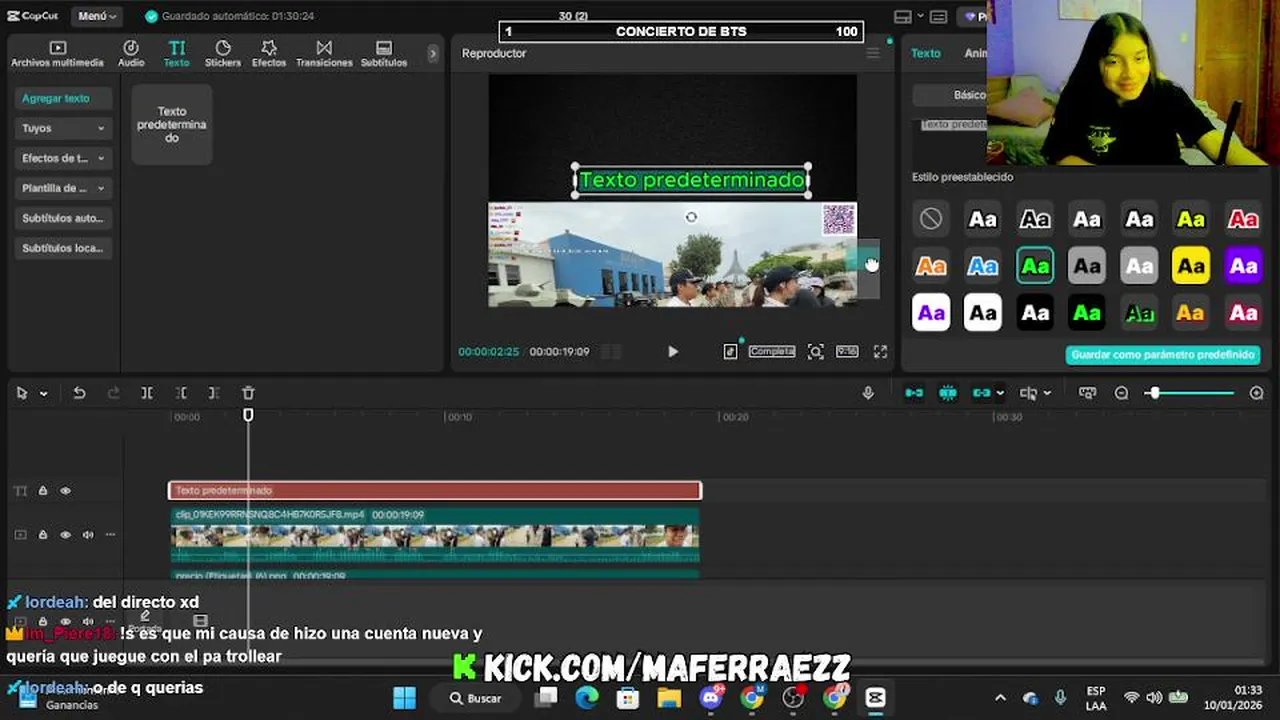
Task: Enter fullscreen preview mode
Action: click(880, 352)
